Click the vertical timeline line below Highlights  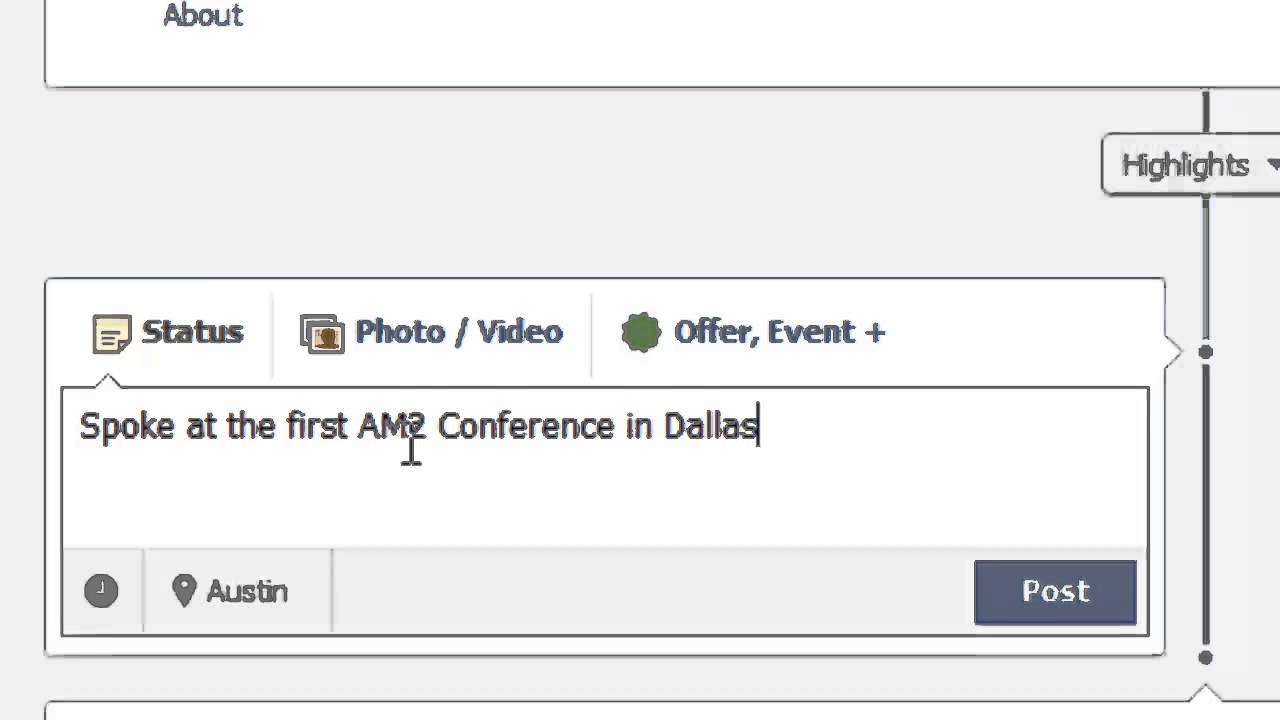click(x=1206, y=260)
